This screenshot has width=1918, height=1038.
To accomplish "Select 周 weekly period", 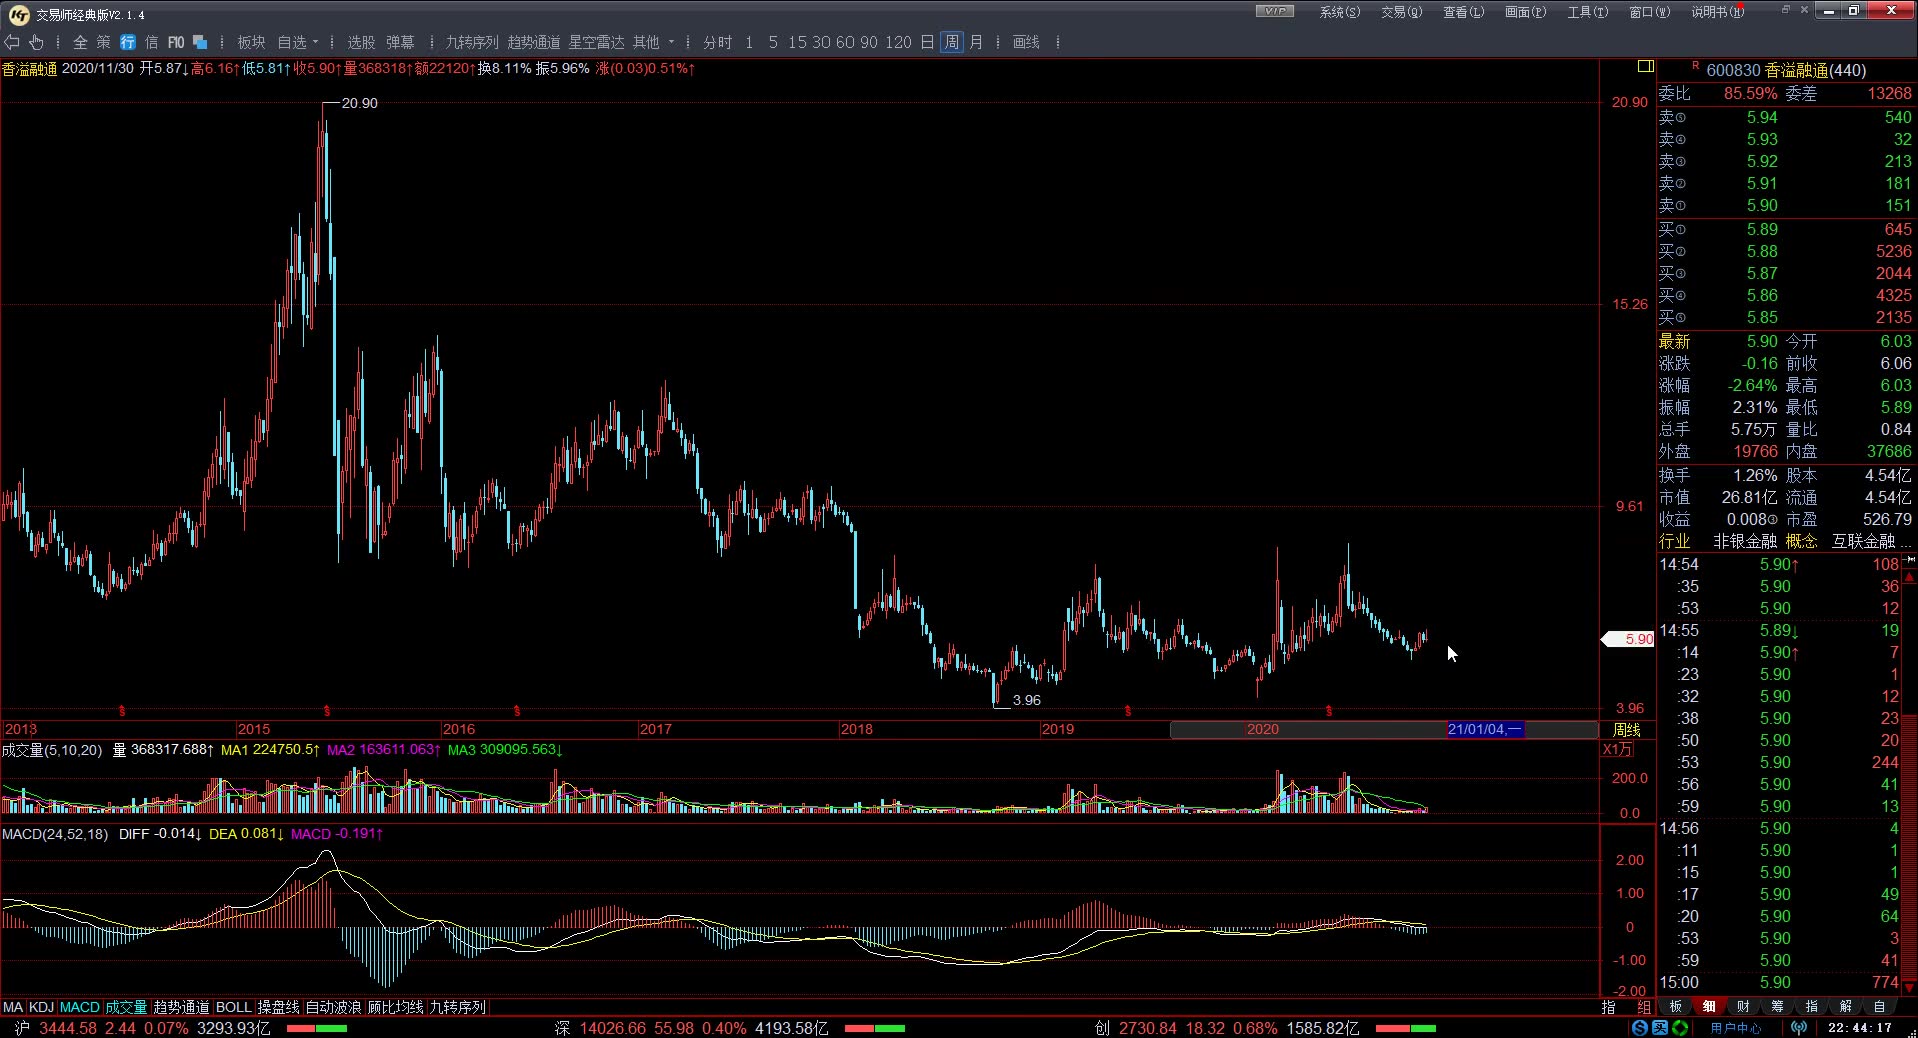I will point(952,42).
